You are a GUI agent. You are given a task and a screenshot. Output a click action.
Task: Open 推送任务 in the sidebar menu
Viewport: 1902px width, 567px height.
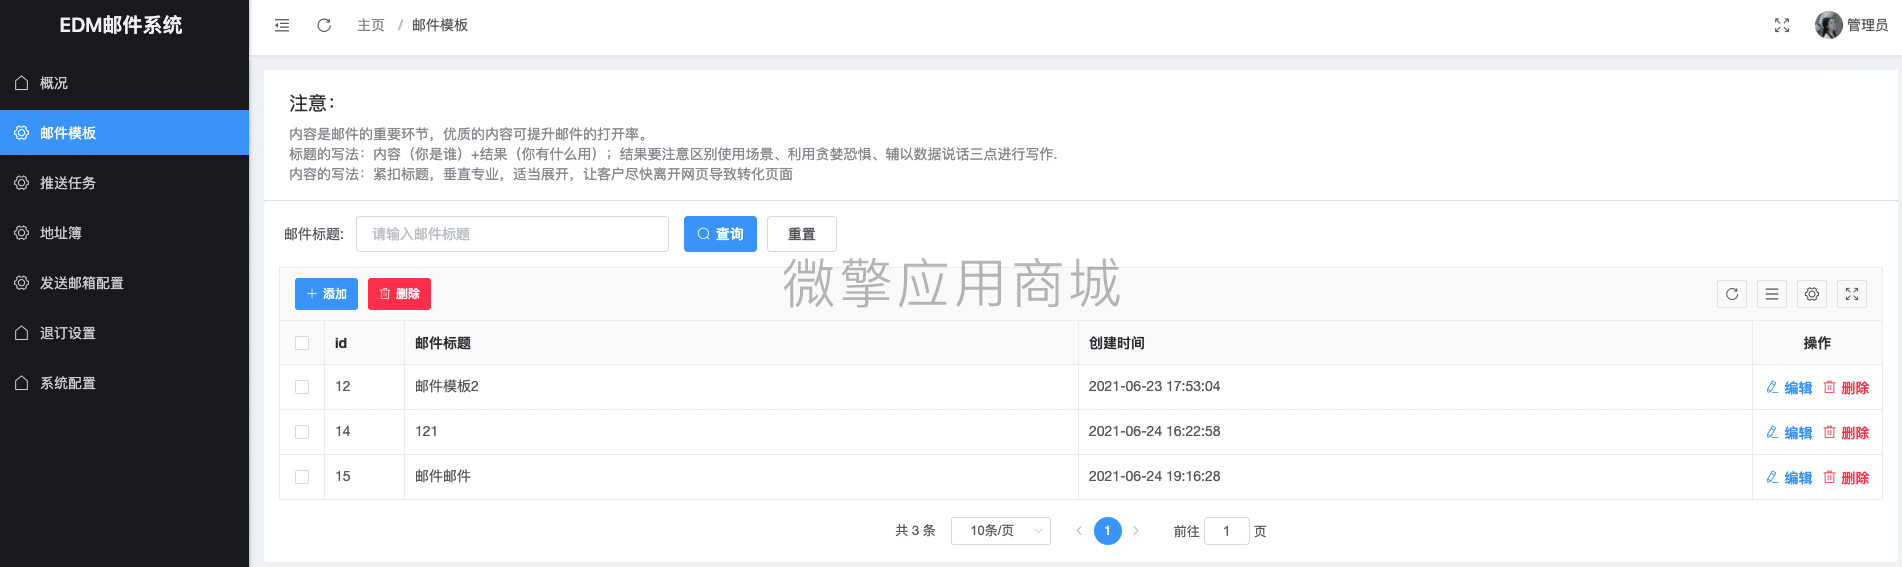(x=124, y=183)
